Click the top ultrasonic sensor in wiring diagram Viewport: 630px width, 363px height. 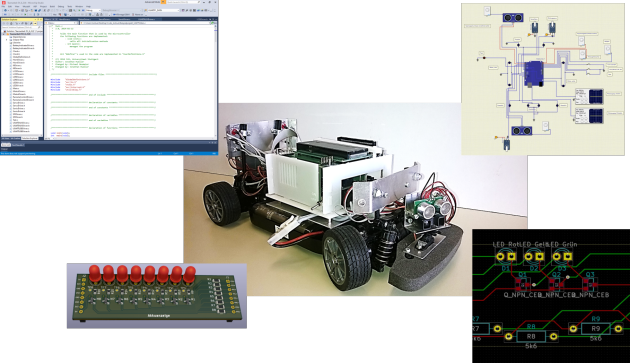pos(513,18)
